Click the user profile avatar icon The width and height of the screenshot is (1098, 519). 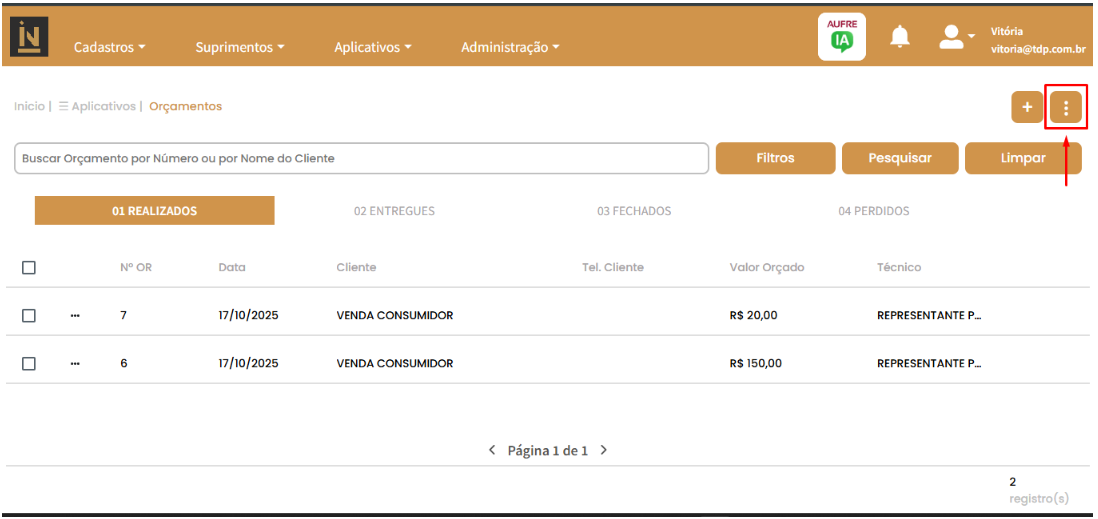[x=951, y=37]
